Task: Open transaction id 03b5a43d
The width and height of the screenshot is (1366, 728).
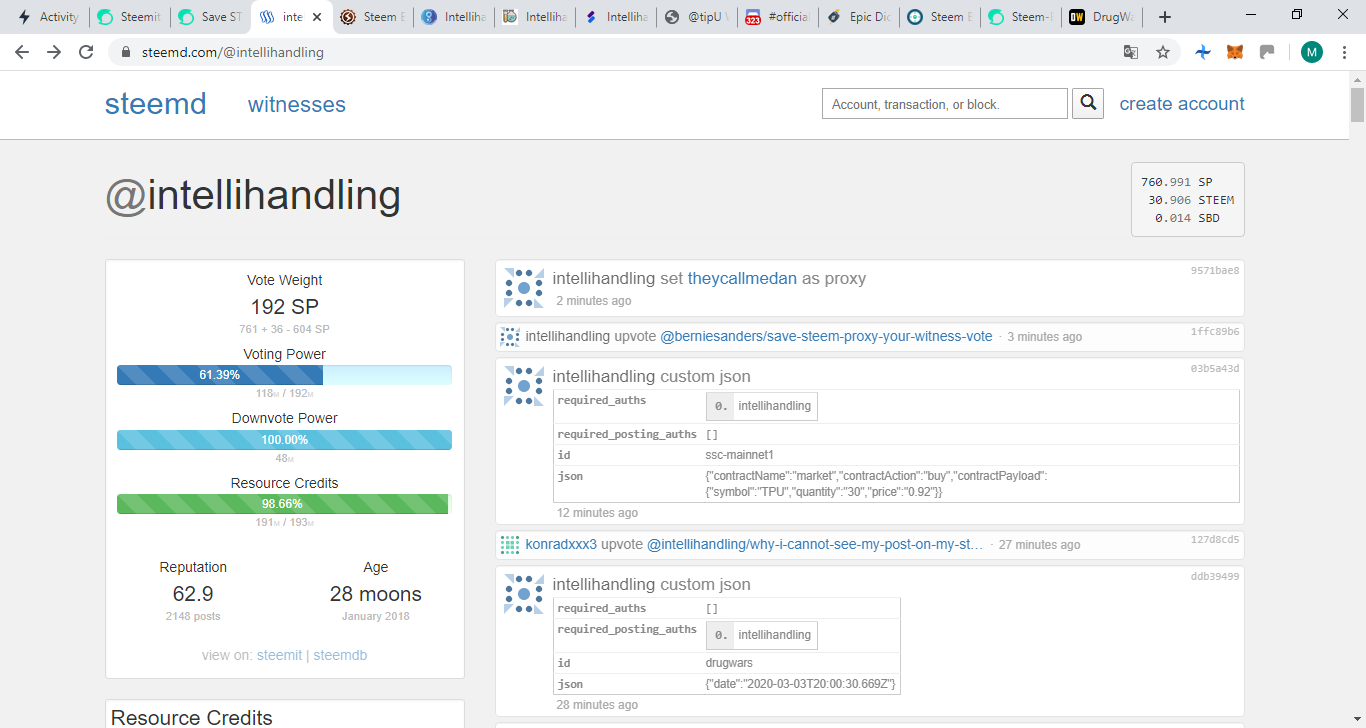Action: point(1215,369)
